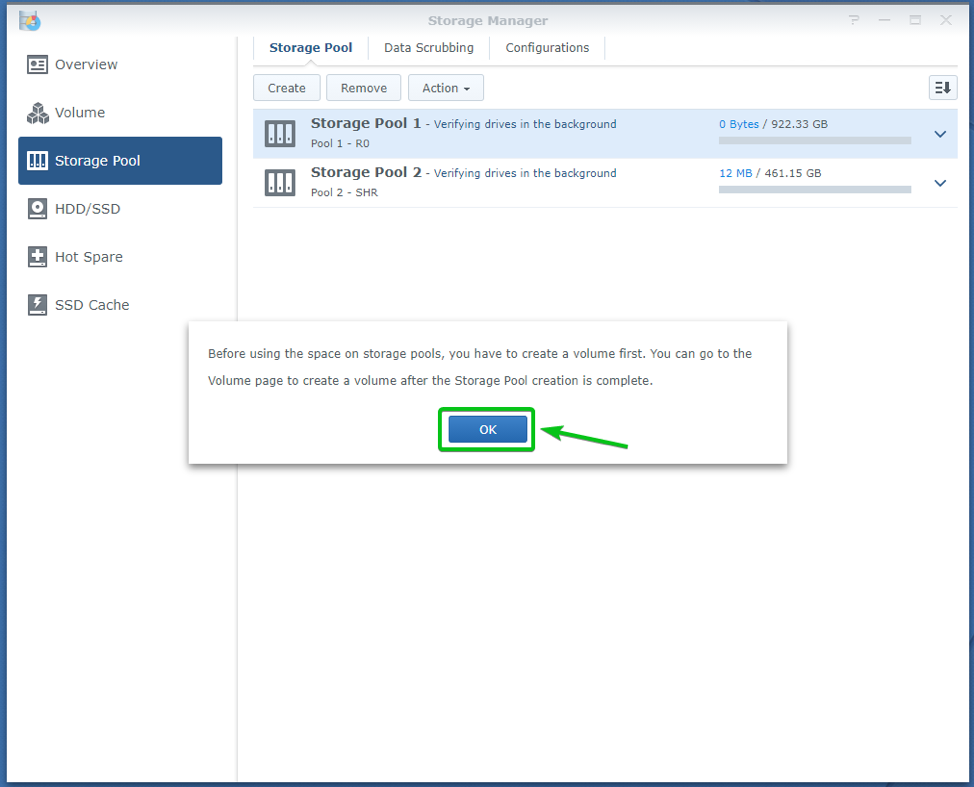
Task: Click the 'Pool 2 - SHR' label
Action: (x=344, y=193)
